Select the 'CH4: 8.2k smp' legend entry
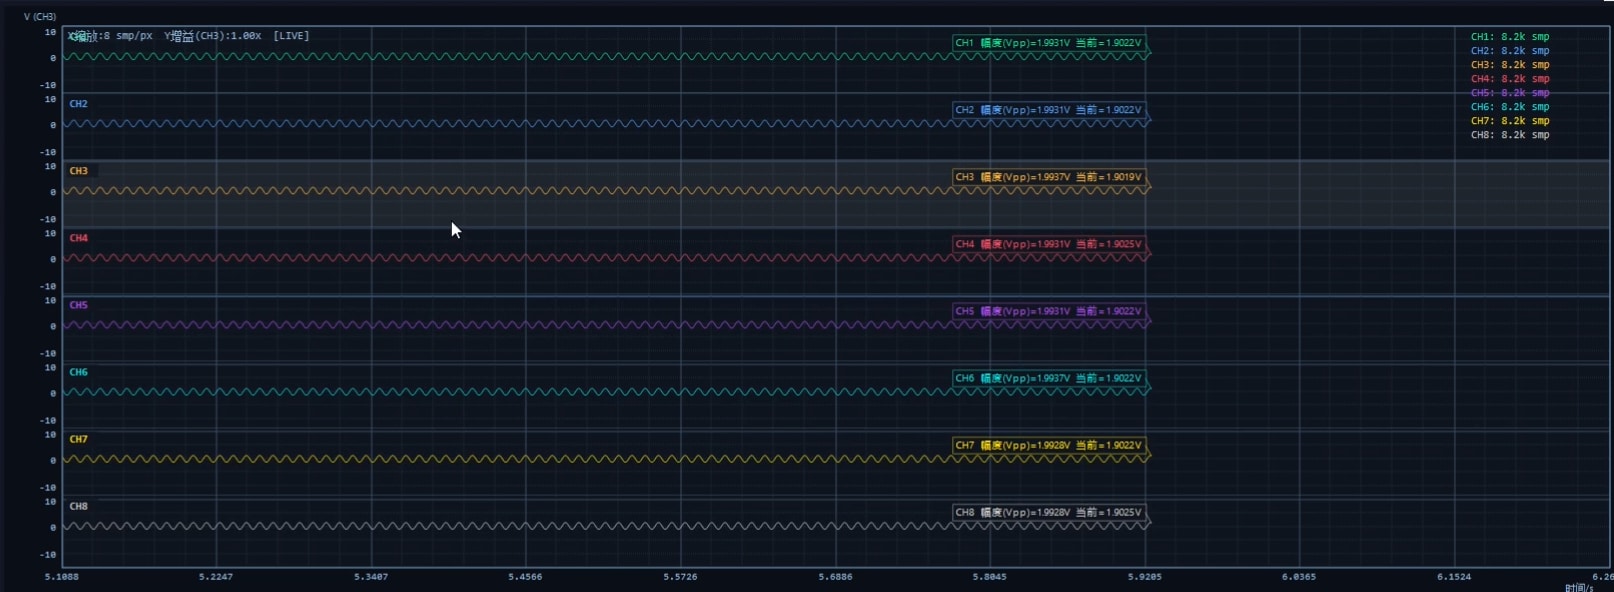 point(1509,79)
